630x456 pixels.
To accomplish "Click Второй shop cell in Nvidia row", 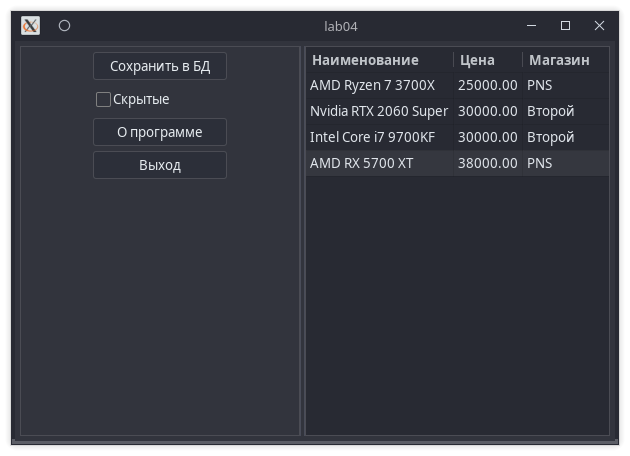I will point(566,111).
